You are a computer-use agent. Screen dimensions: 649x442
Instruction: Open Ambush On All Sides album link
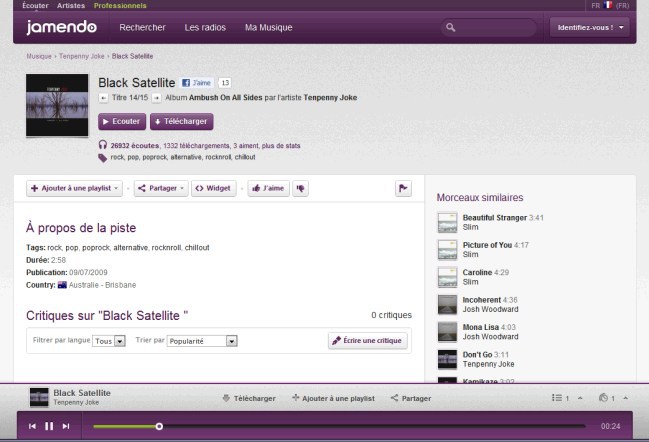(226, 98)
